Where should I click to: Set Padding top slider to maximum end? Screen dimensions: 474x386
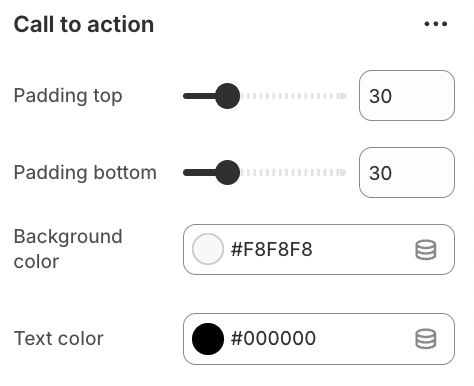[343, 96]
